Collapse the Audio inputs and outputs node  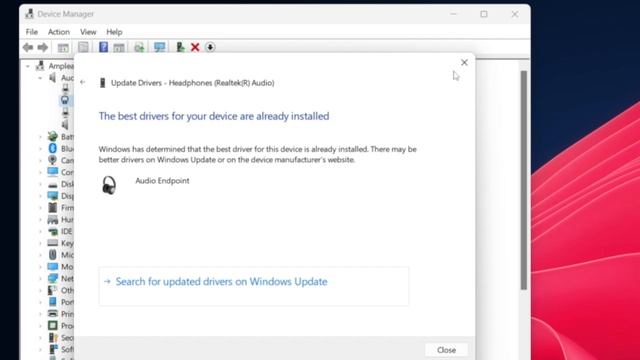[x=40, y=78]
